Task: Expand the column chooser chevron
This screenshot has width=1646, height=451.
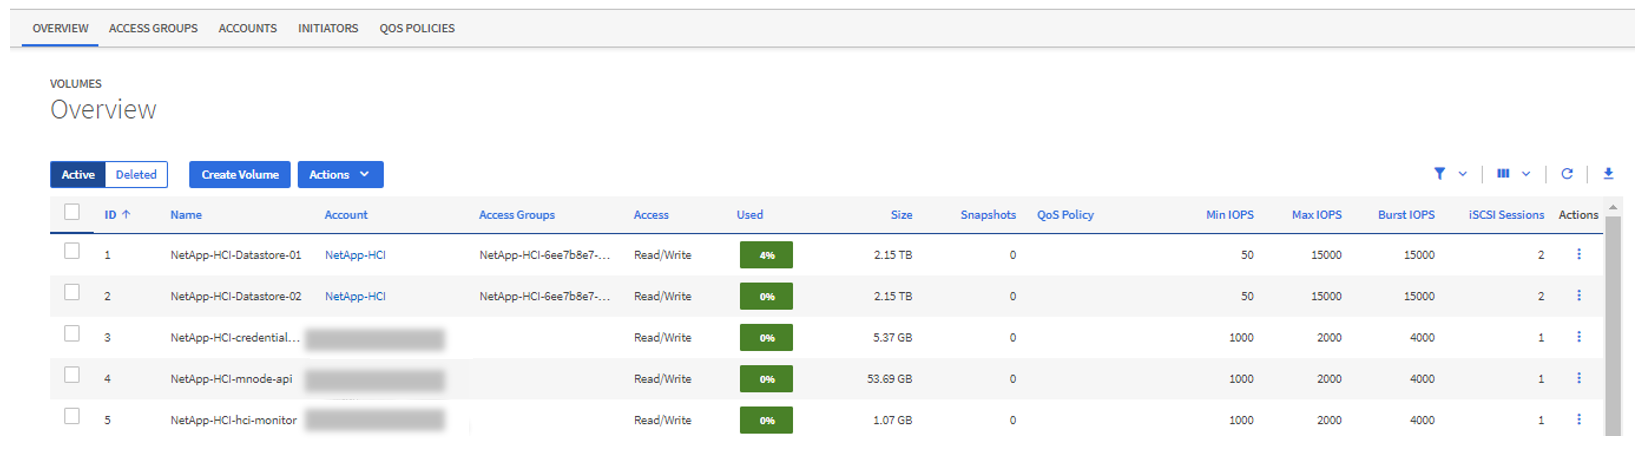Action: tap(1526, 174)
